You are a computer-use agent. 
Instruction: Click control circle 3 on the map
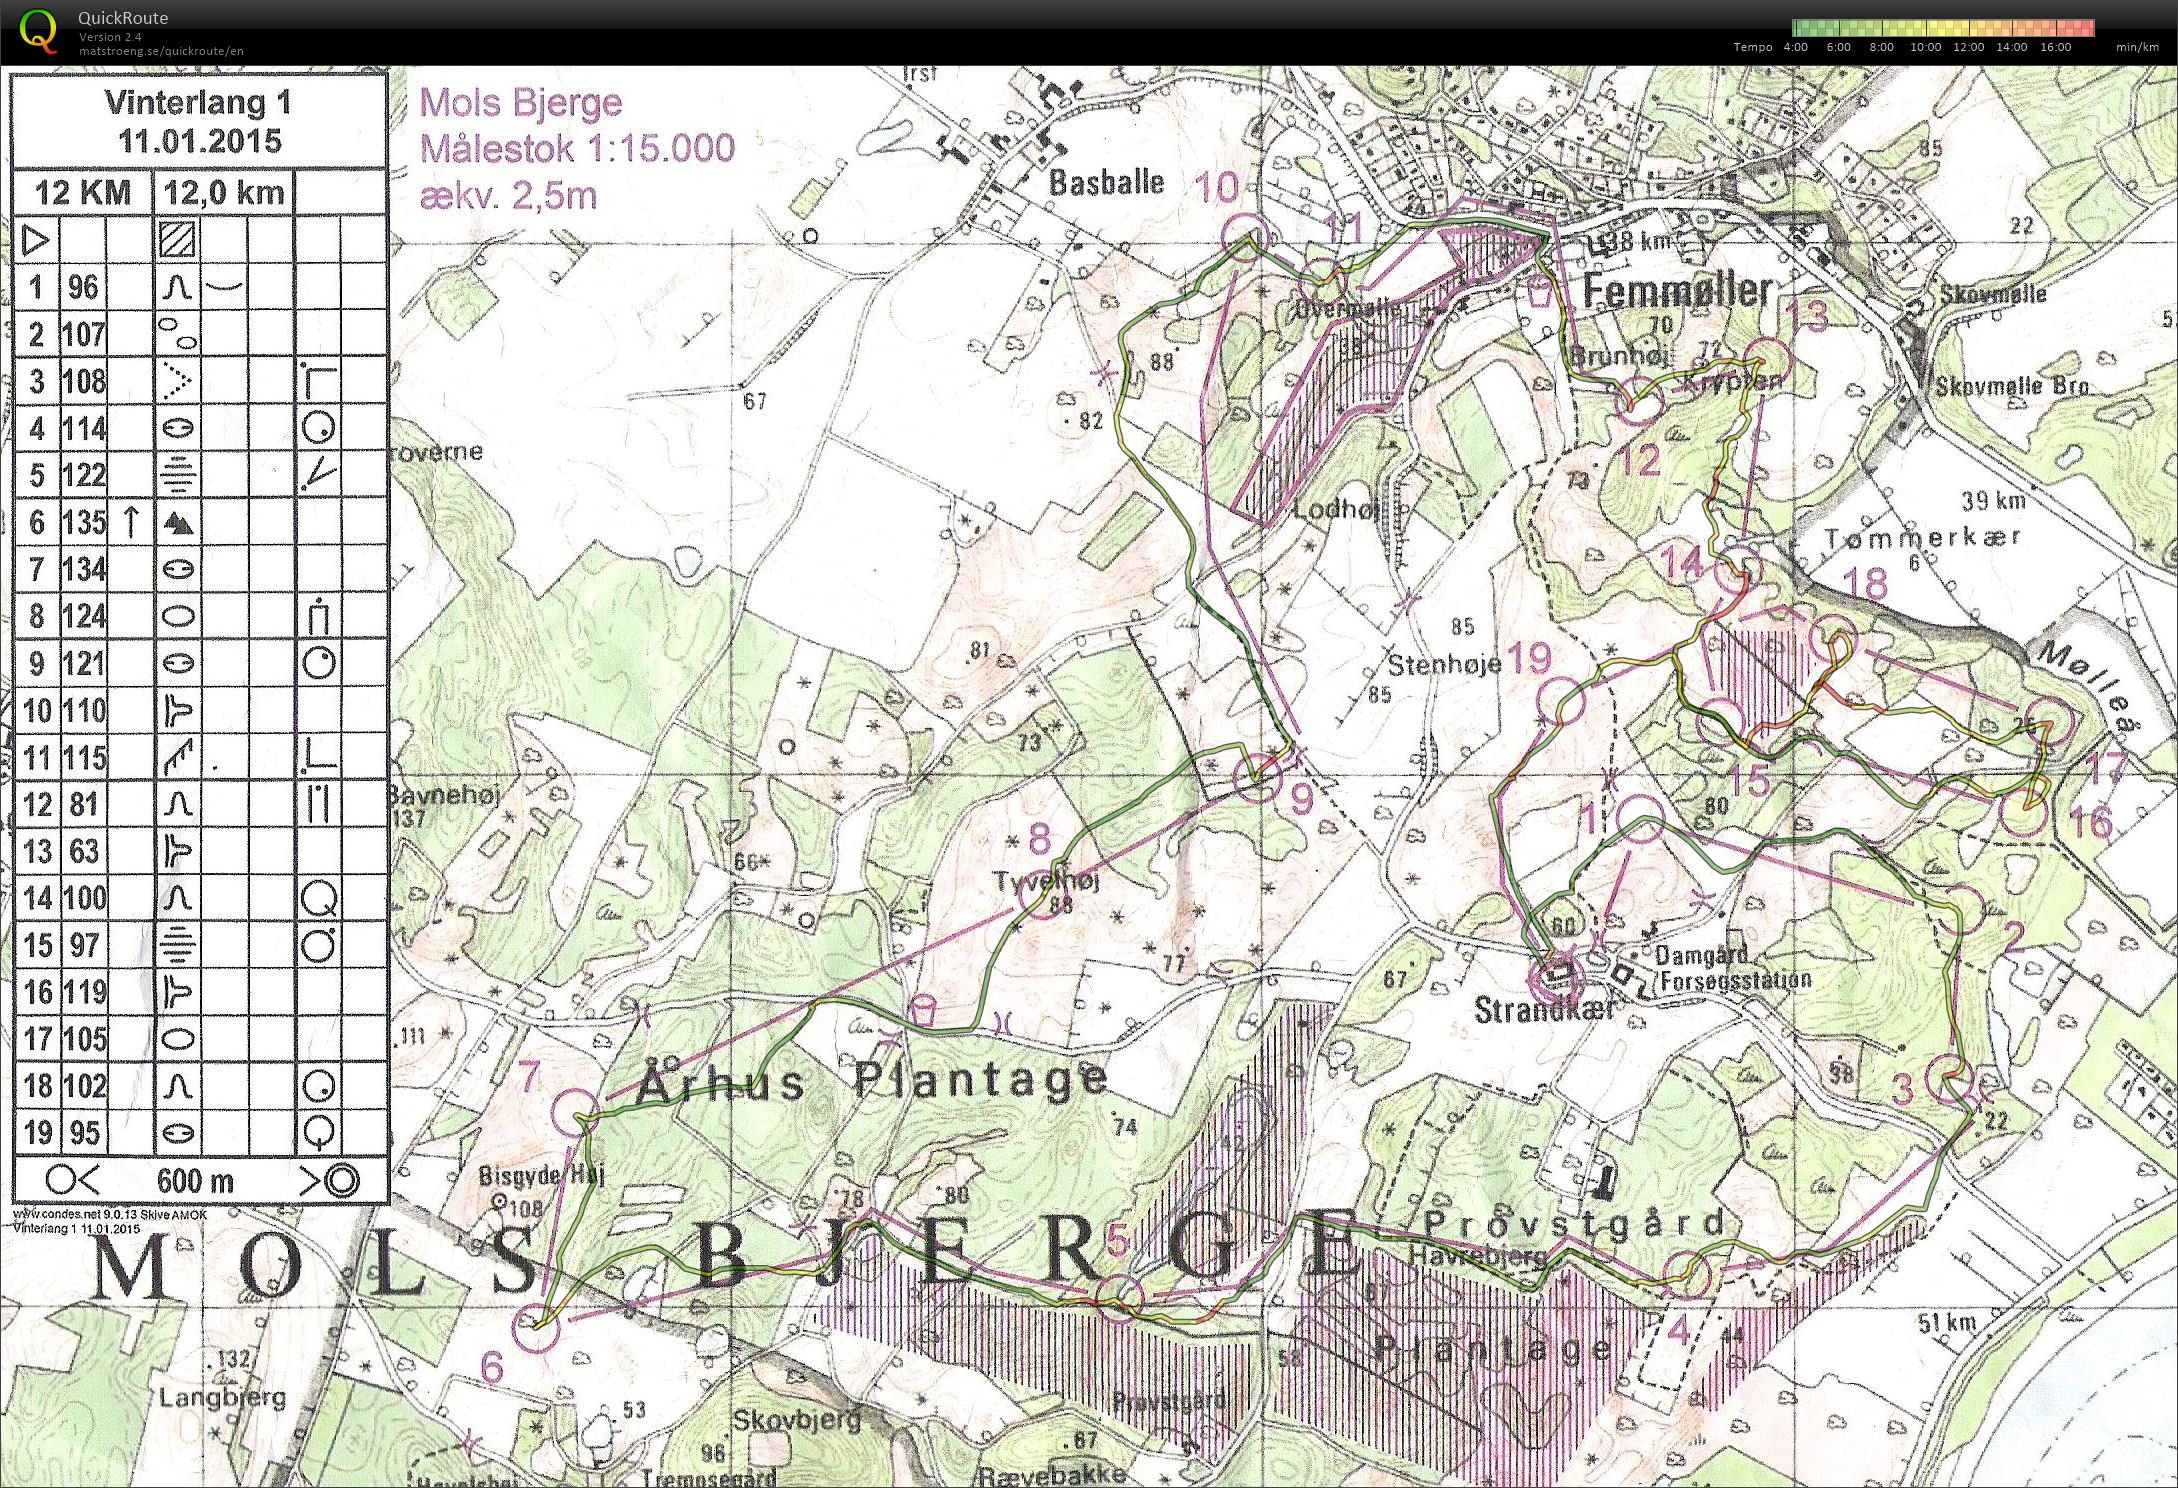point(1950,1079)
